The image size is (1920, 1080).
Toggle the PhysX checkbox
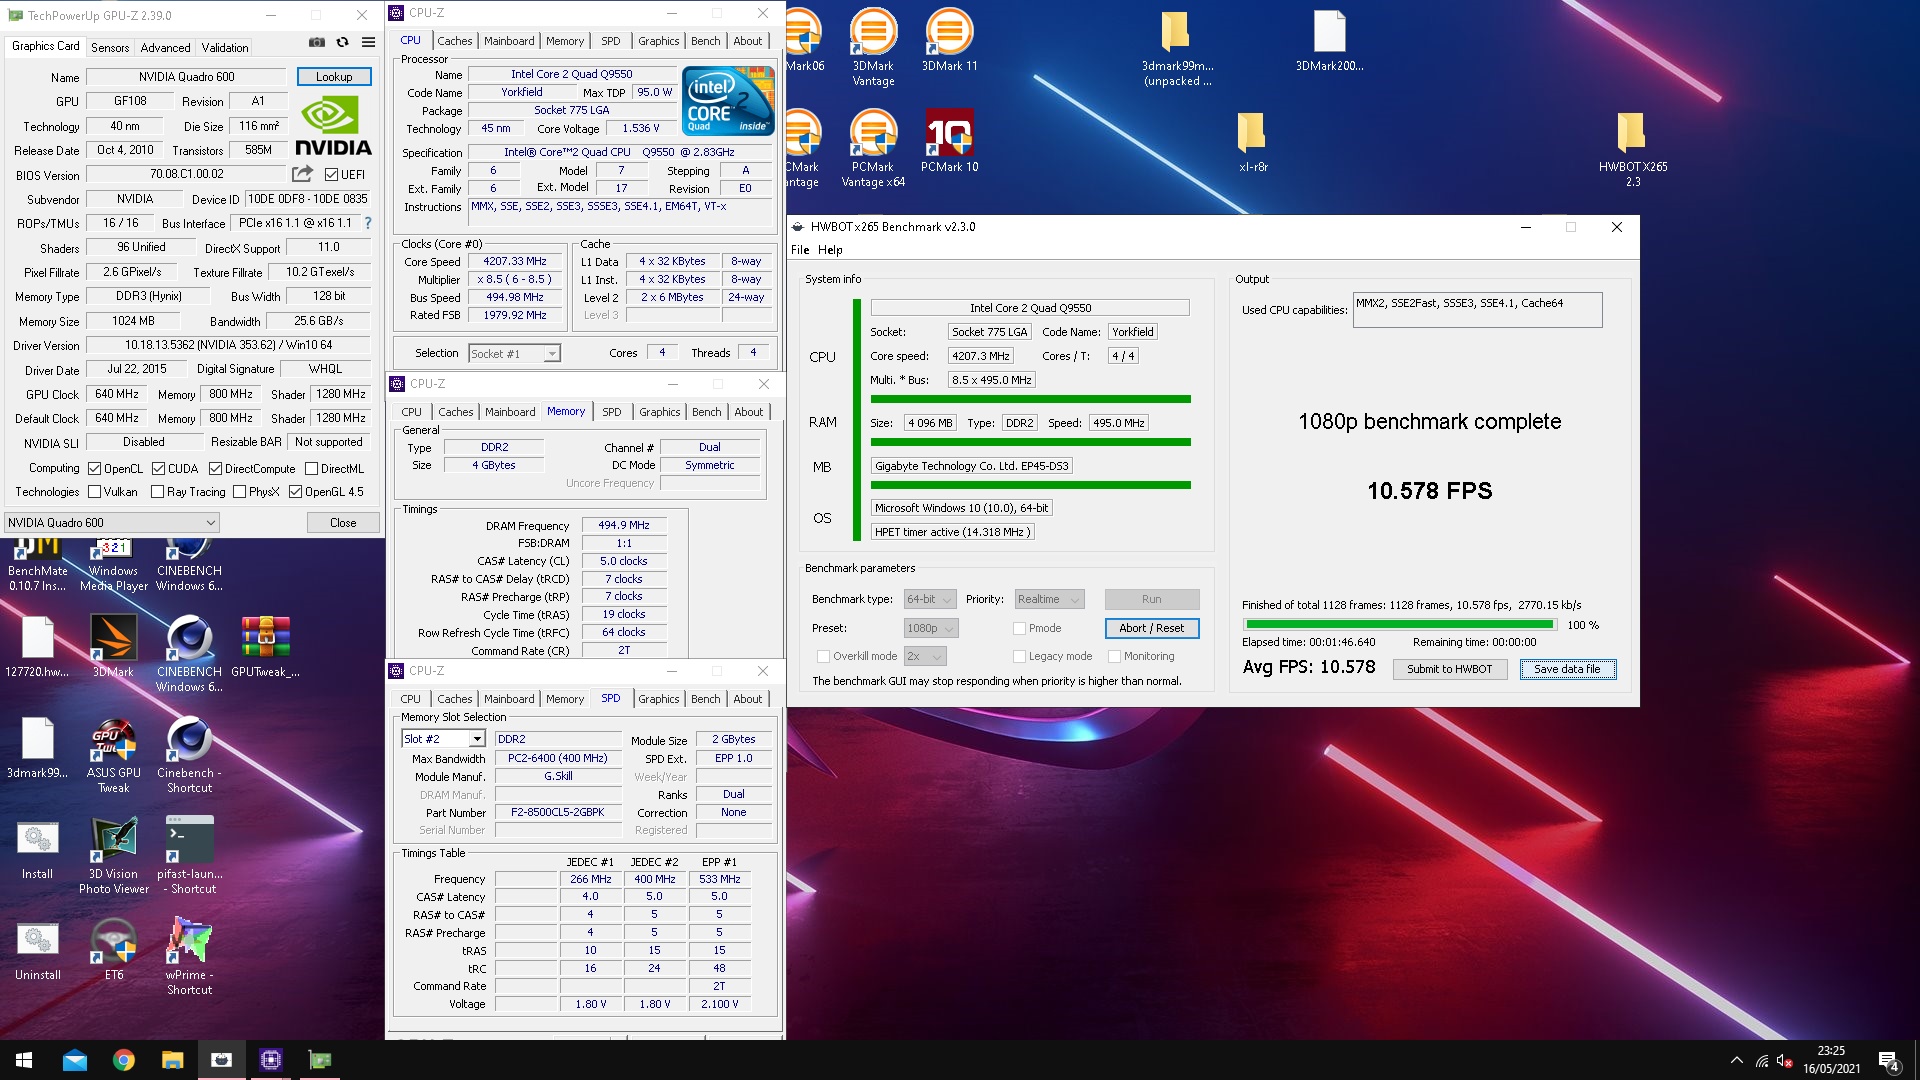click(239, 491)
